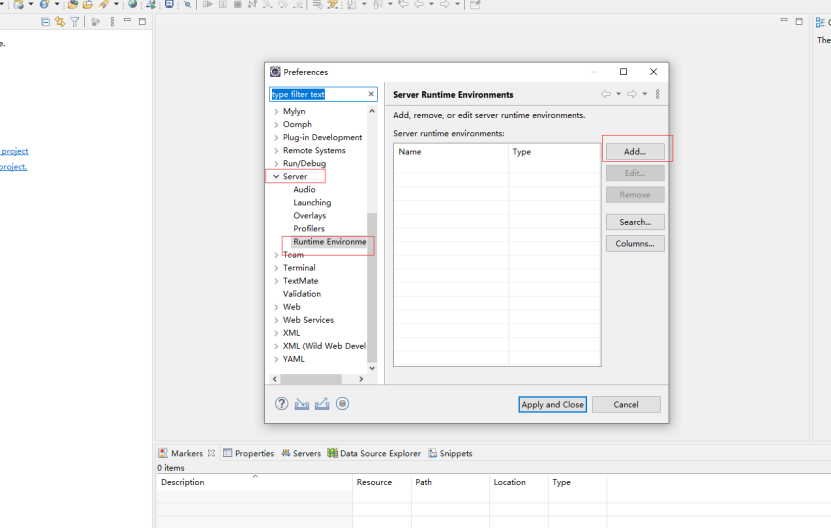Select the Validation preference page
Screen dimensions: 831x529
point(302,294)
